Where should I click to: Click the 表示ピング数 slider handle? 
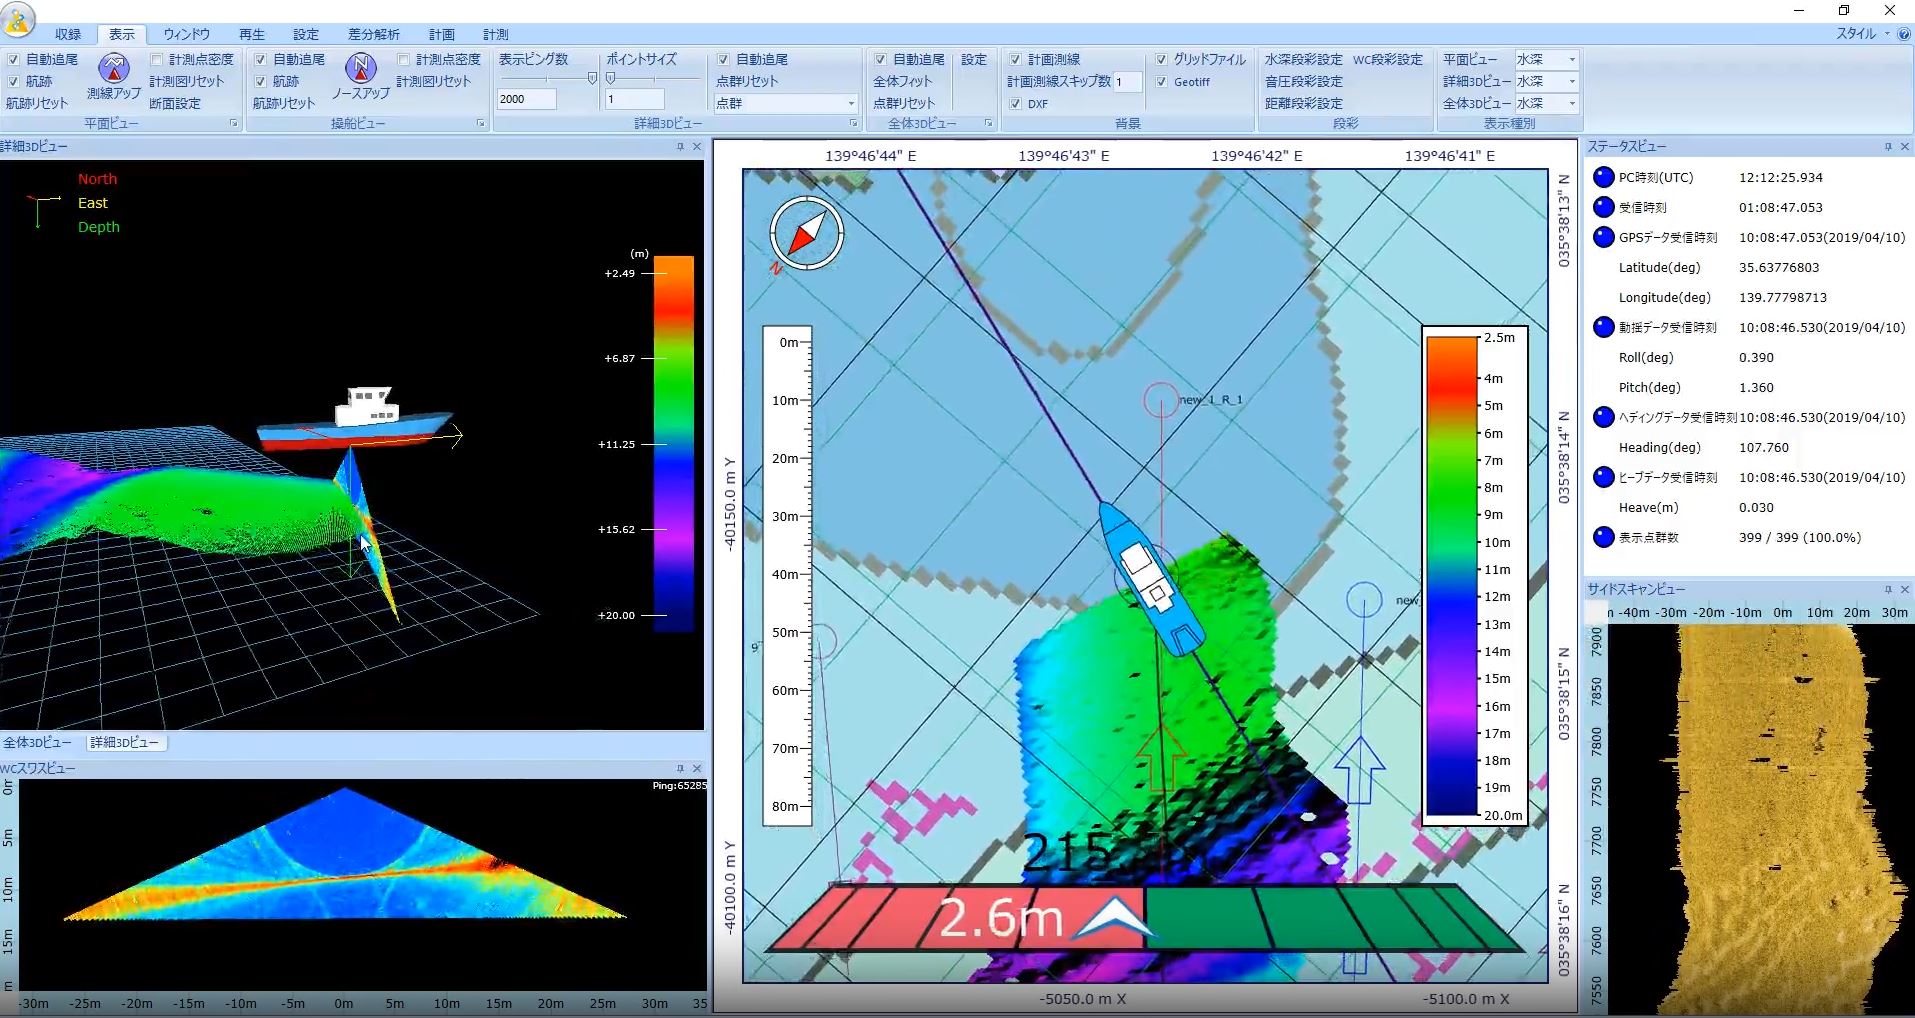click(x=592, y=78)
